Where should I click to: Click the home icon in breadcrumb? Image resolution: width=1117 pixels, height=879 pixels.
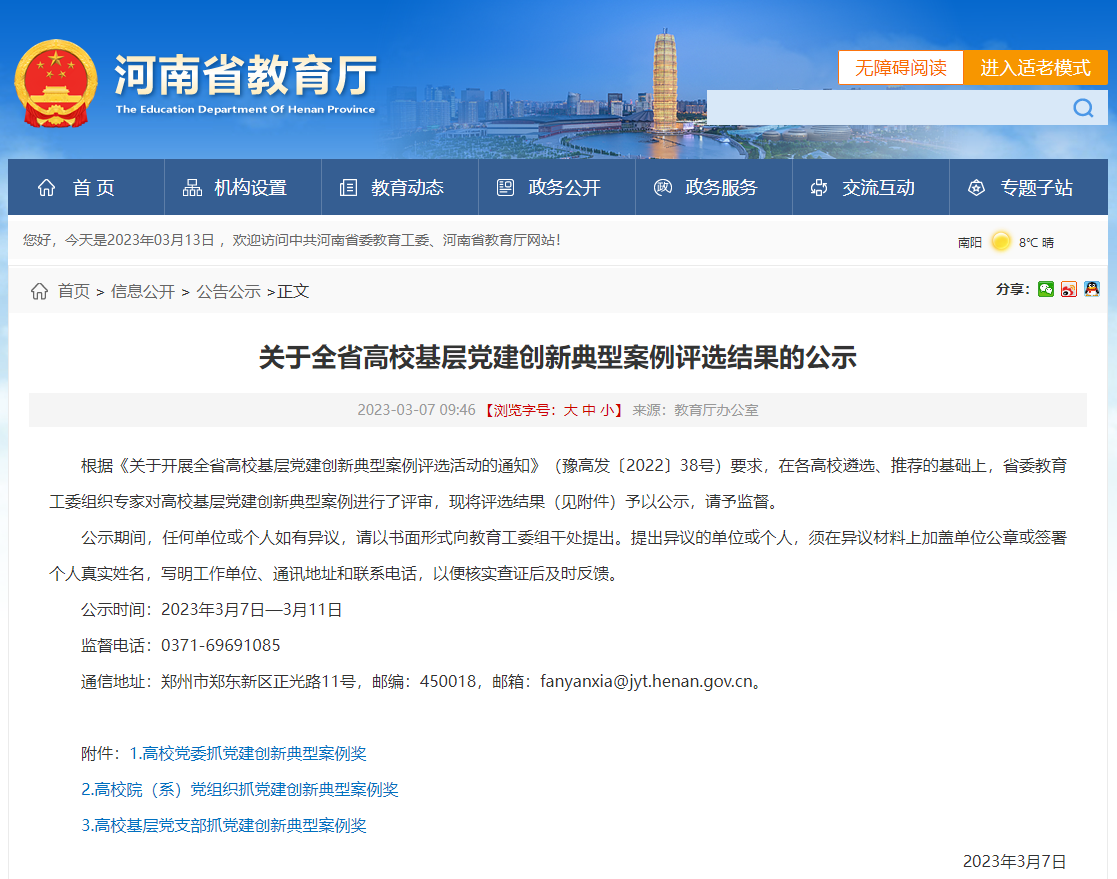click(39, 291)
